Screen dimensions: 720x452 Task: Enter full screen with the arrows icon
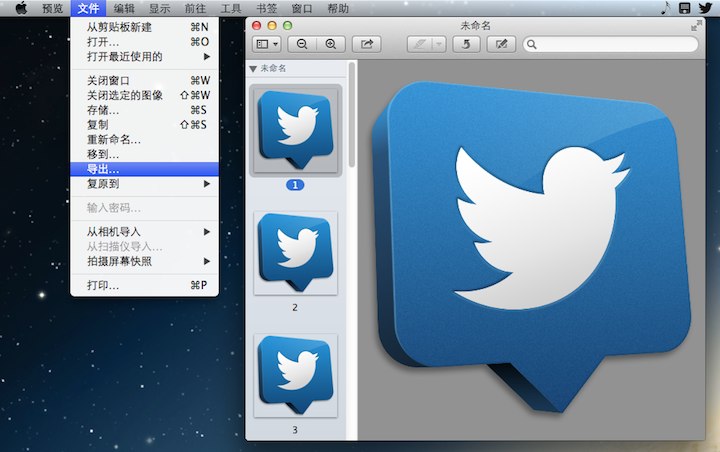coord(697,25)
